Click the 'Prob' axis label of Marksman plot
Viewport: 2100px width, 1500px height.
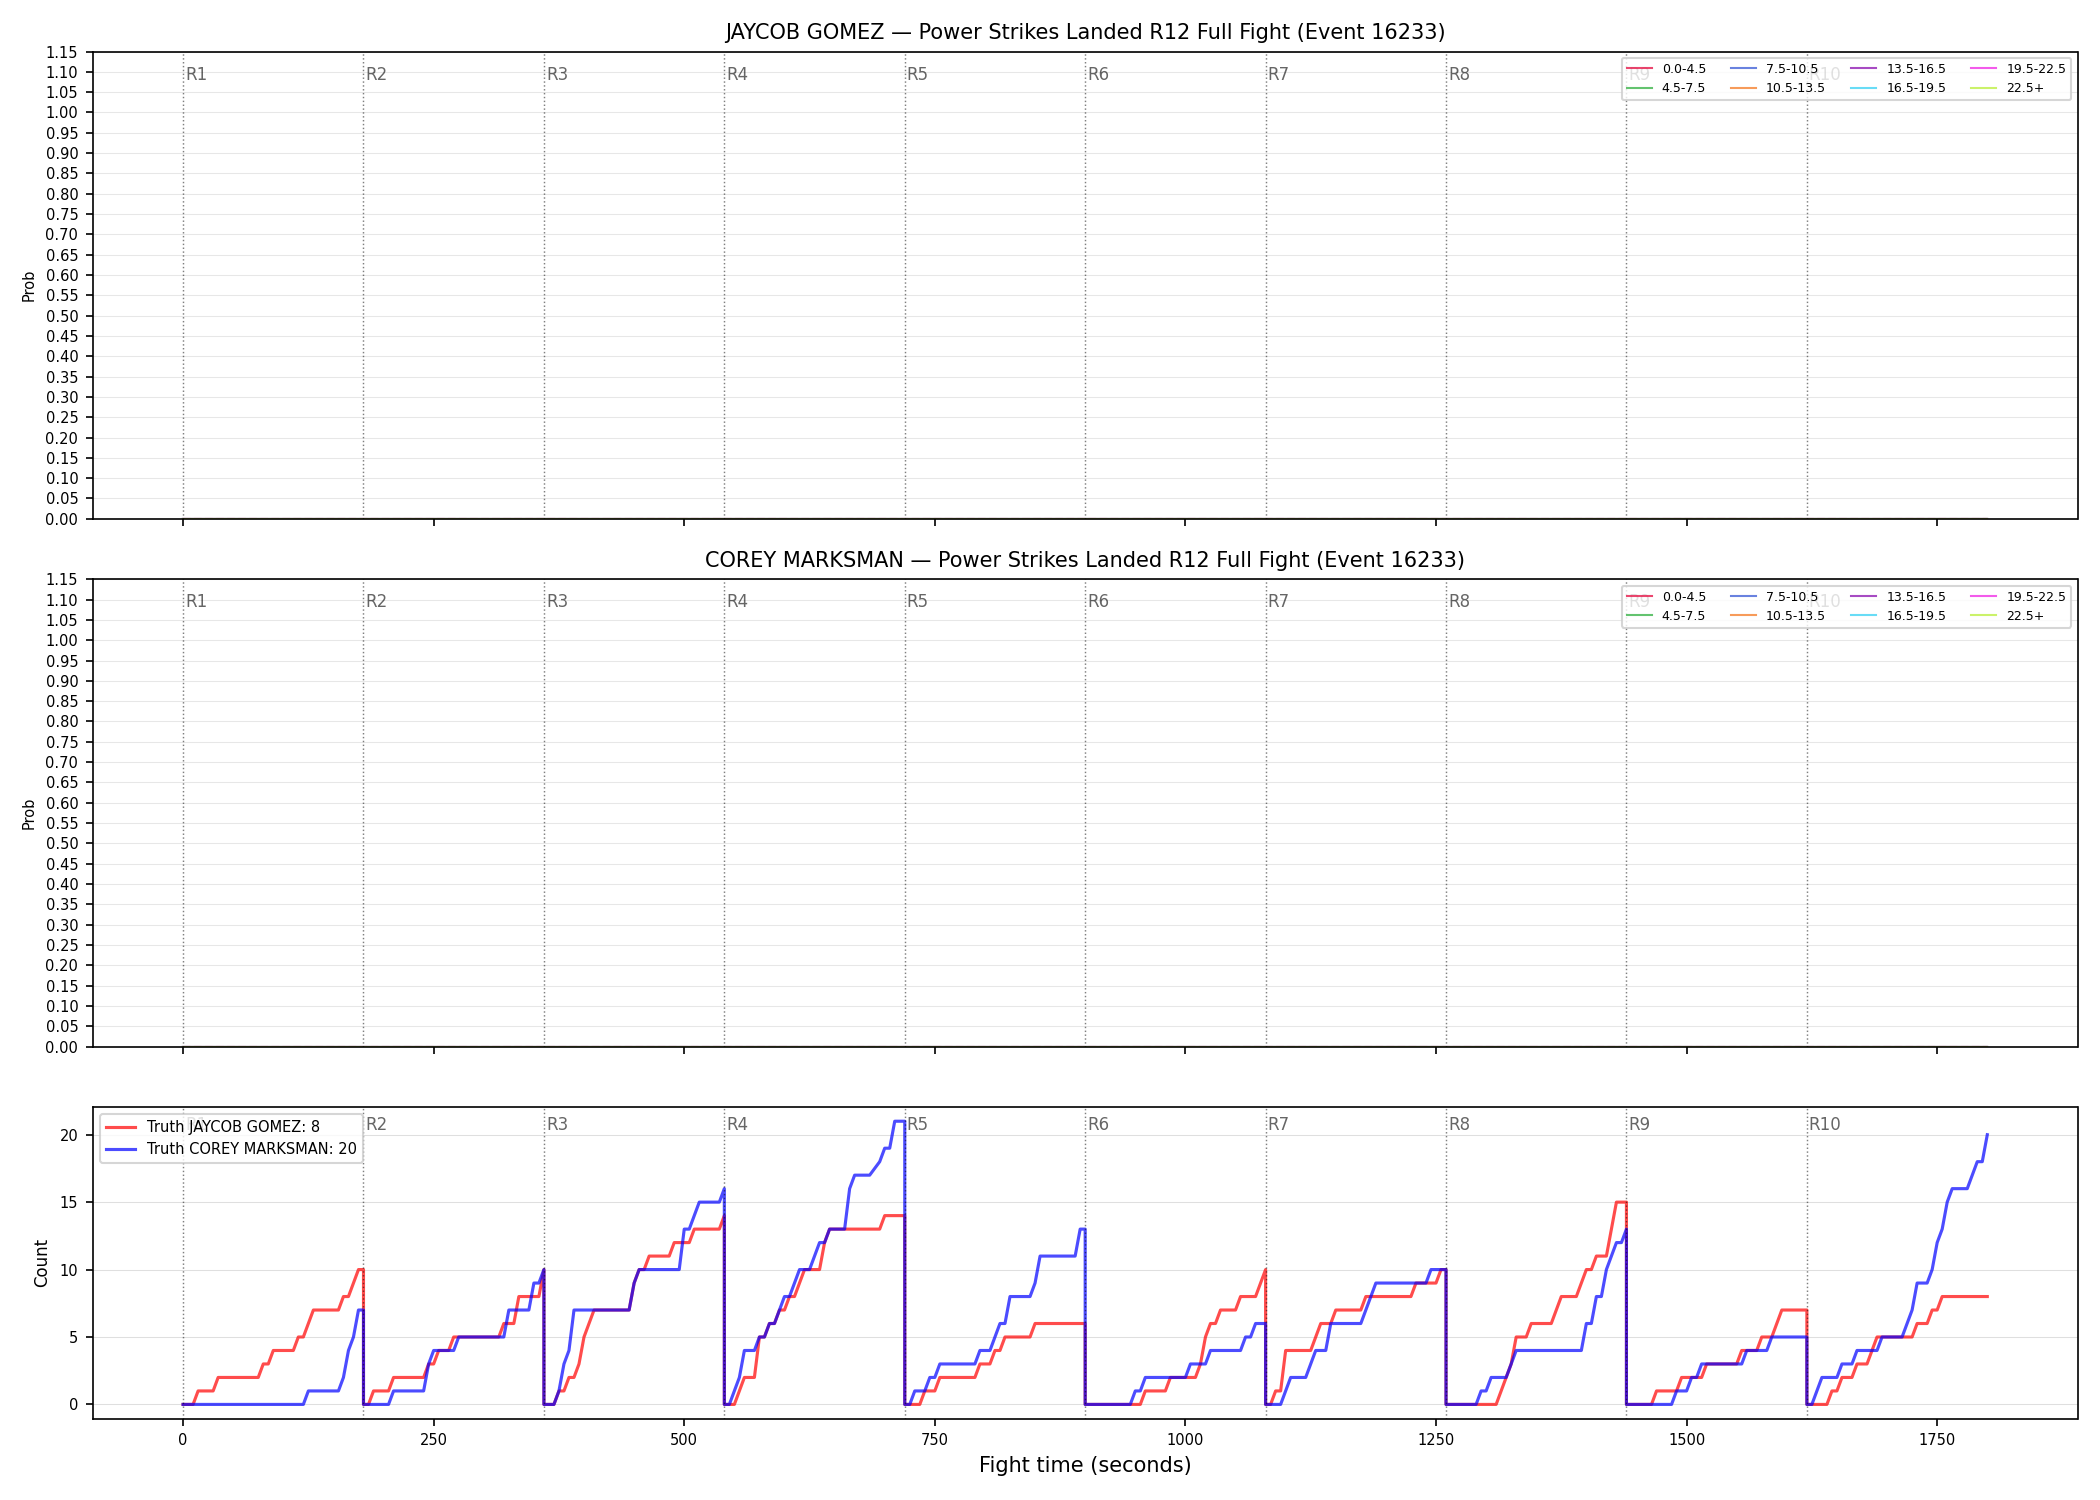(x=29, y=814)
